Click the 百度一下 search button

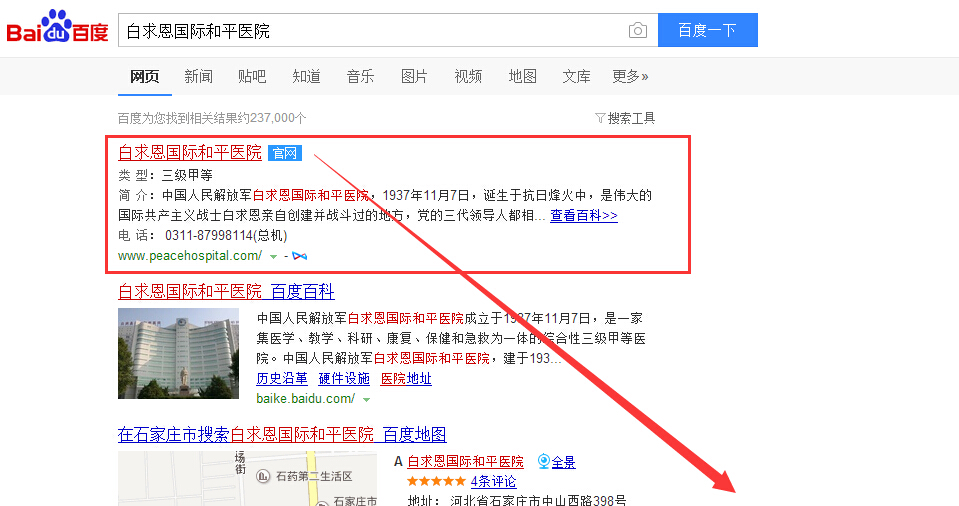[x=708, y=30]
